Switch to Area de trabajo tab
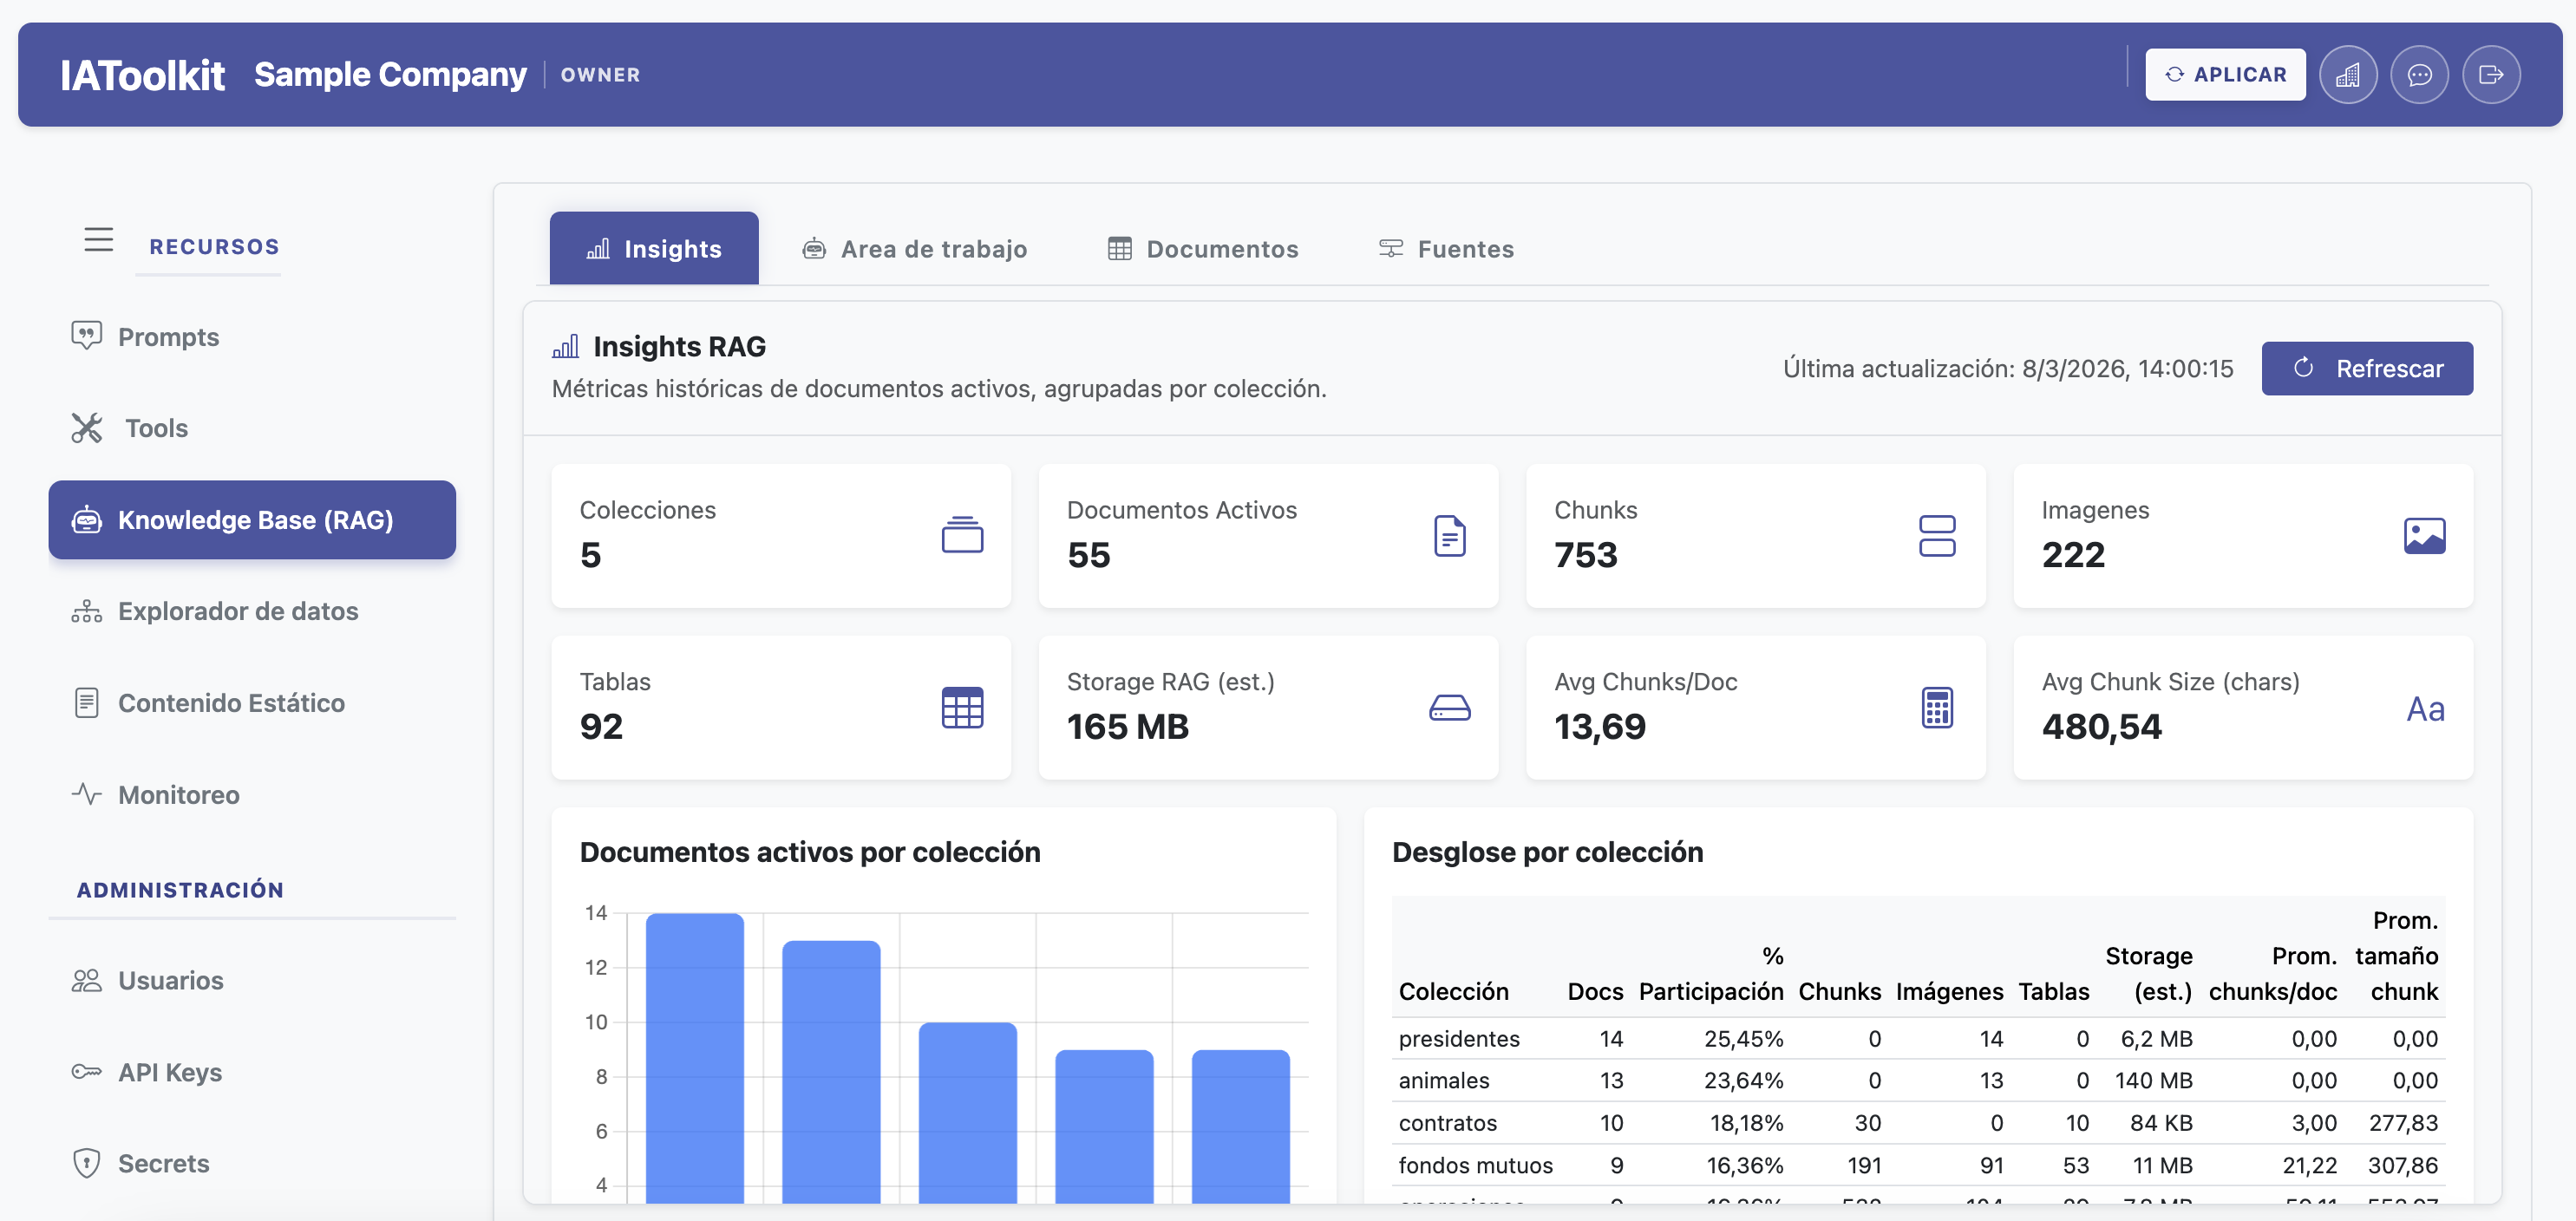The width and height of the screenshot is (2576, 1221). [x=914, y=249]
